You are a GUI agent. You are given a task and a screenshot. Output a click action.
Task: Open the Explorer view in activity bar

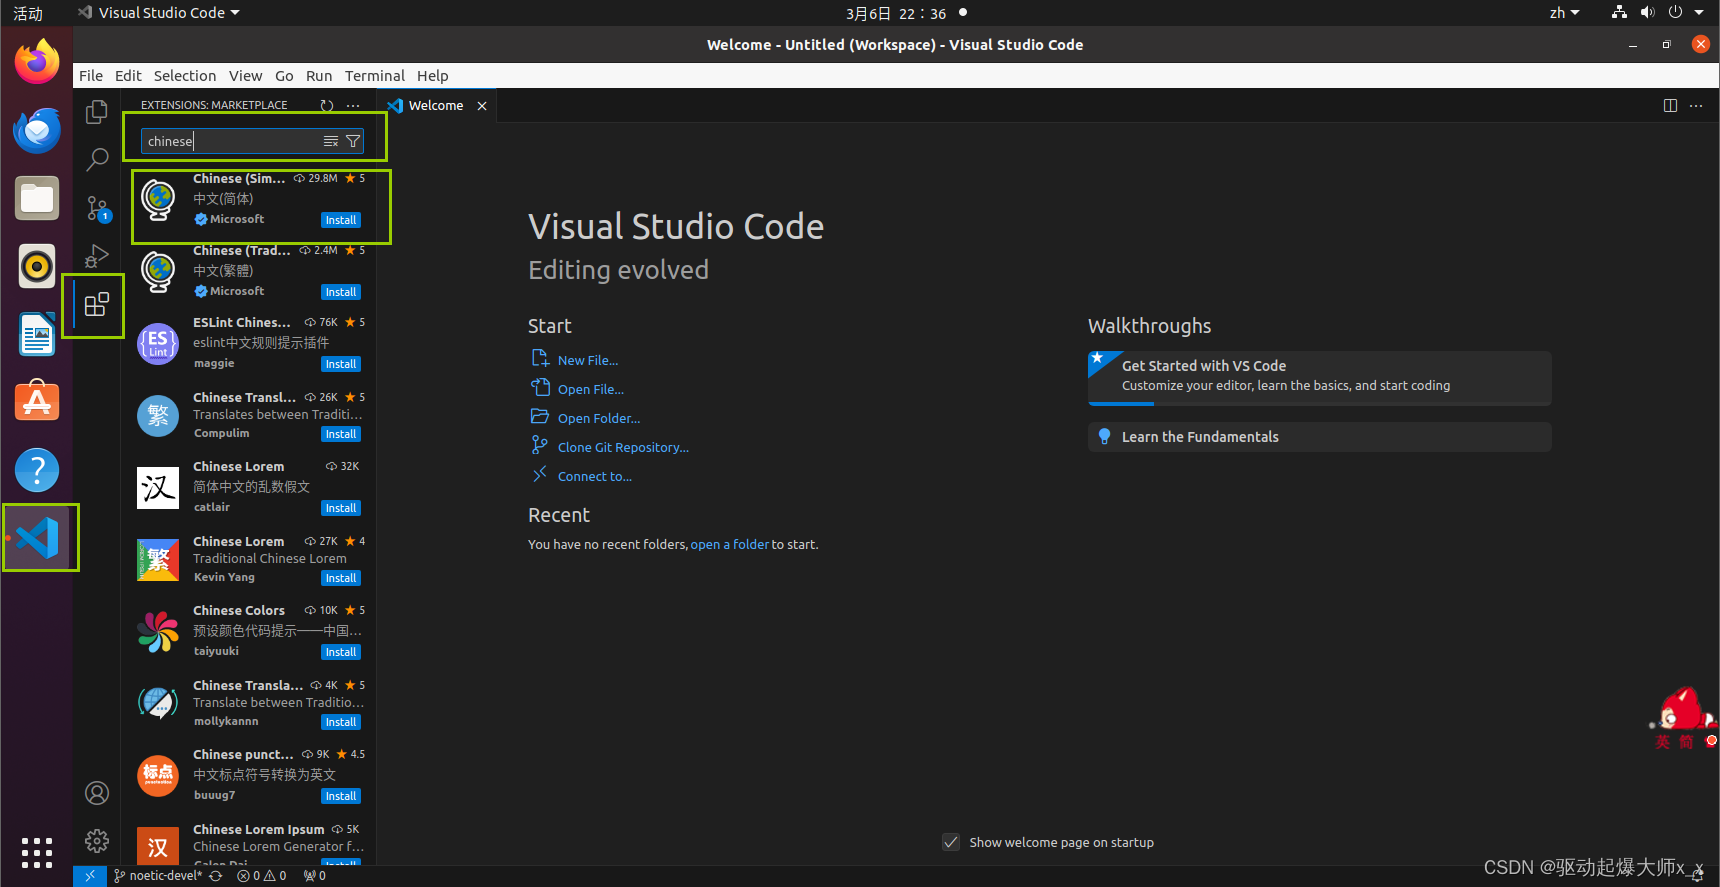97,112
